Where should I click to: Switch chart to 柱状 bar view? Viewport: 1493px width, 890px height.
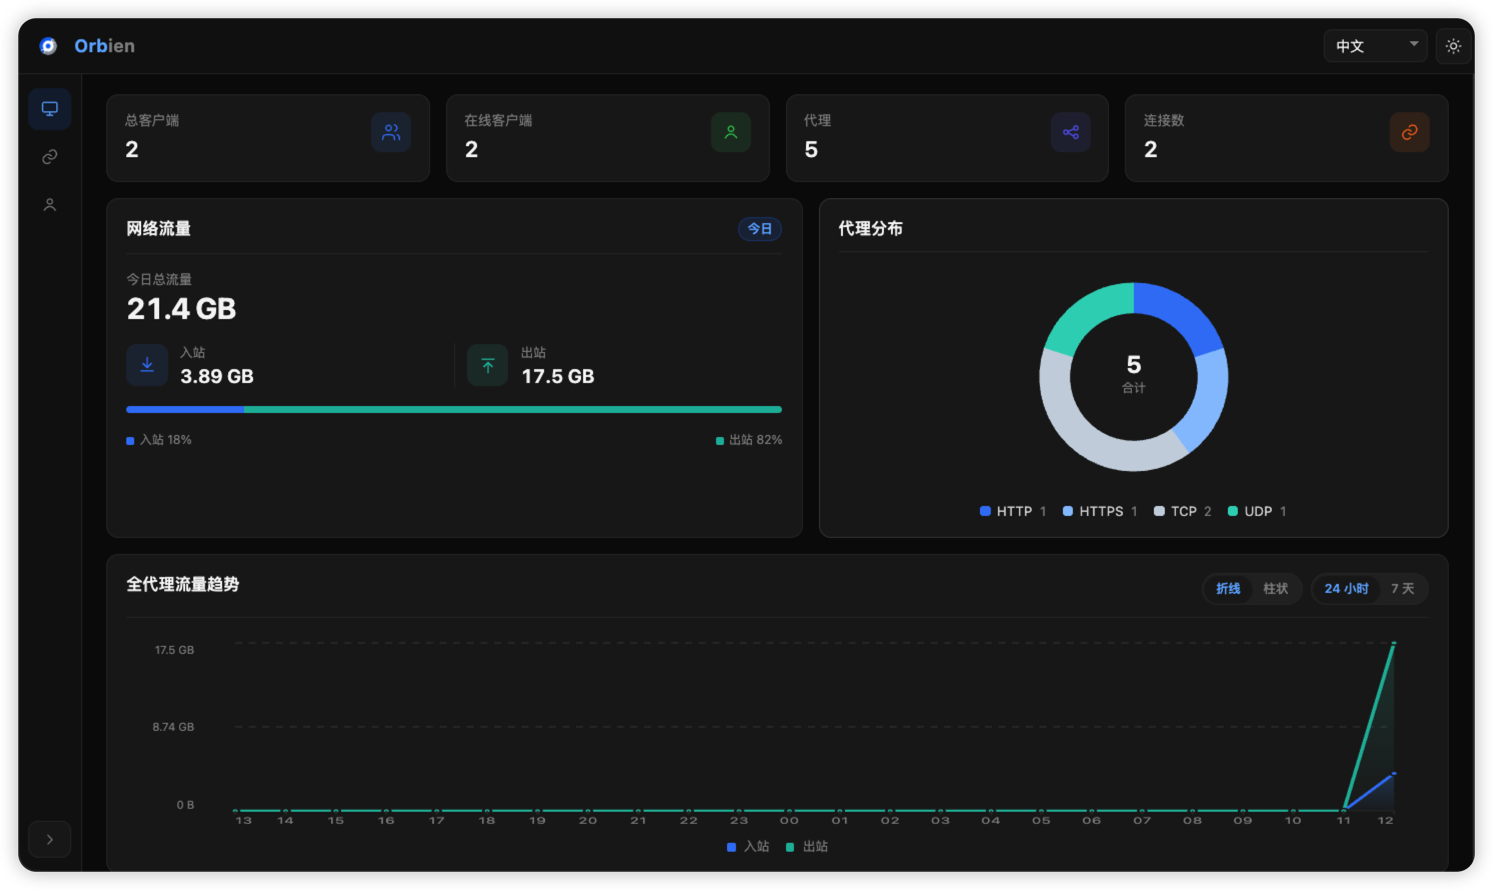[1276, 589]
